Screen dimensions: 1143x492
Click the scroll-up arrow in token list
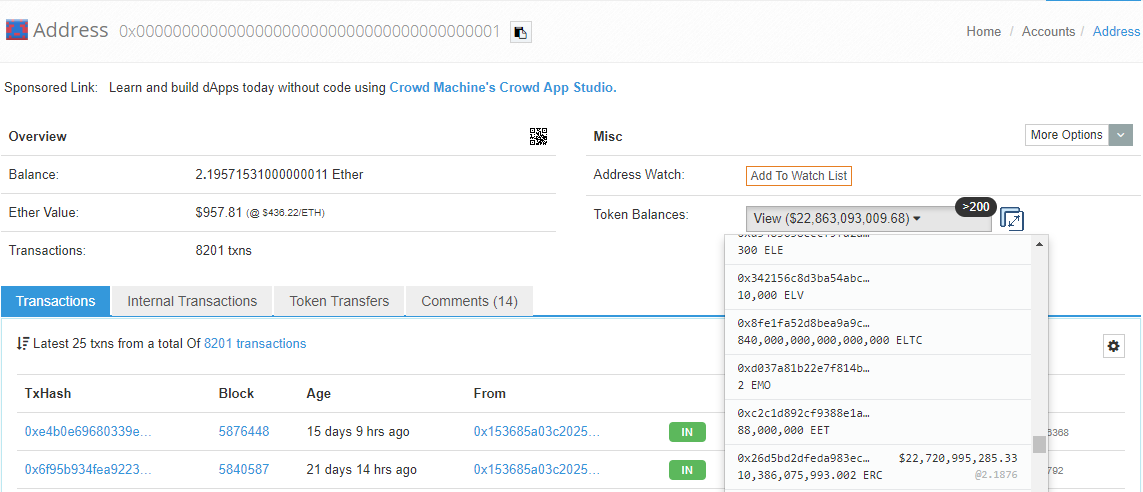(1039, 244)
